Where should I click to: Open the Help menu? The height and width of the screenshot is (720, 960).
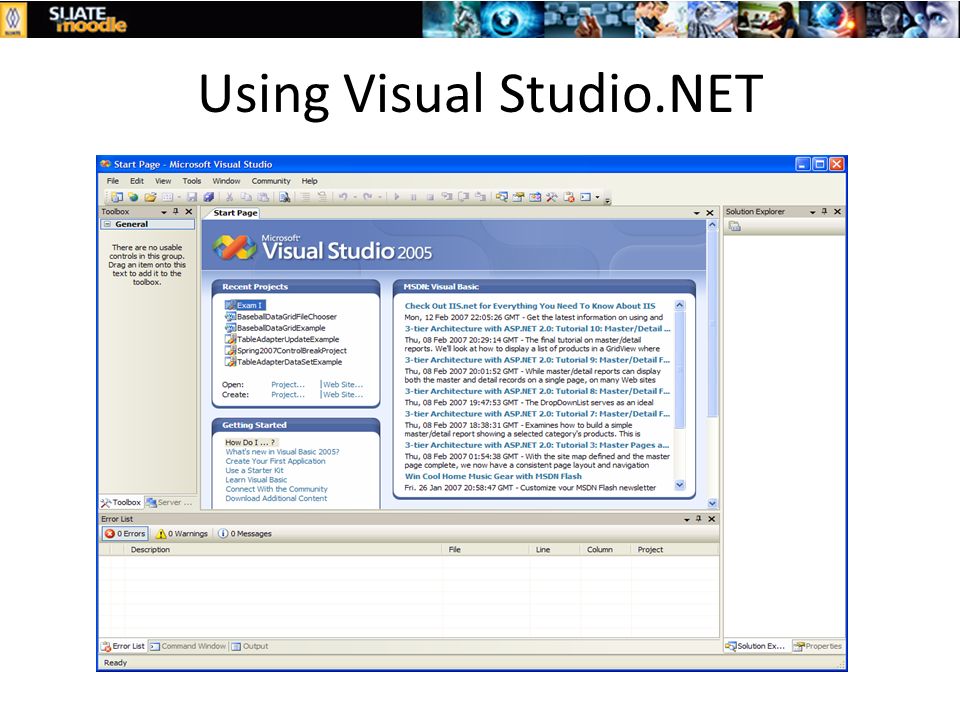click(309, 181)
